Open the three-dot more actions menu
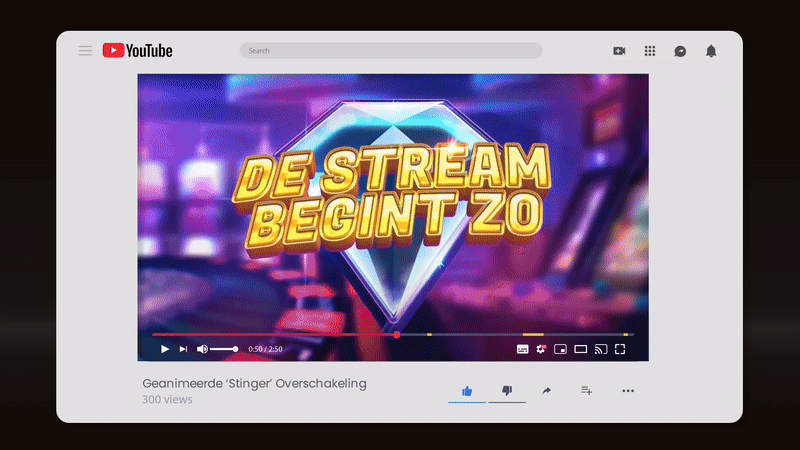This screenshot has height=450, width=800. (628, 391)
